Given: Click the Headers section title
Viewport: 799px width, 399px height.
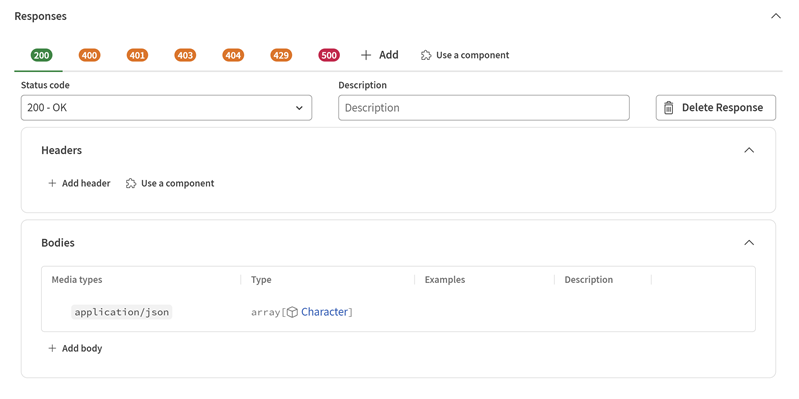Looking at the screenshot, I should pos(62,150).
